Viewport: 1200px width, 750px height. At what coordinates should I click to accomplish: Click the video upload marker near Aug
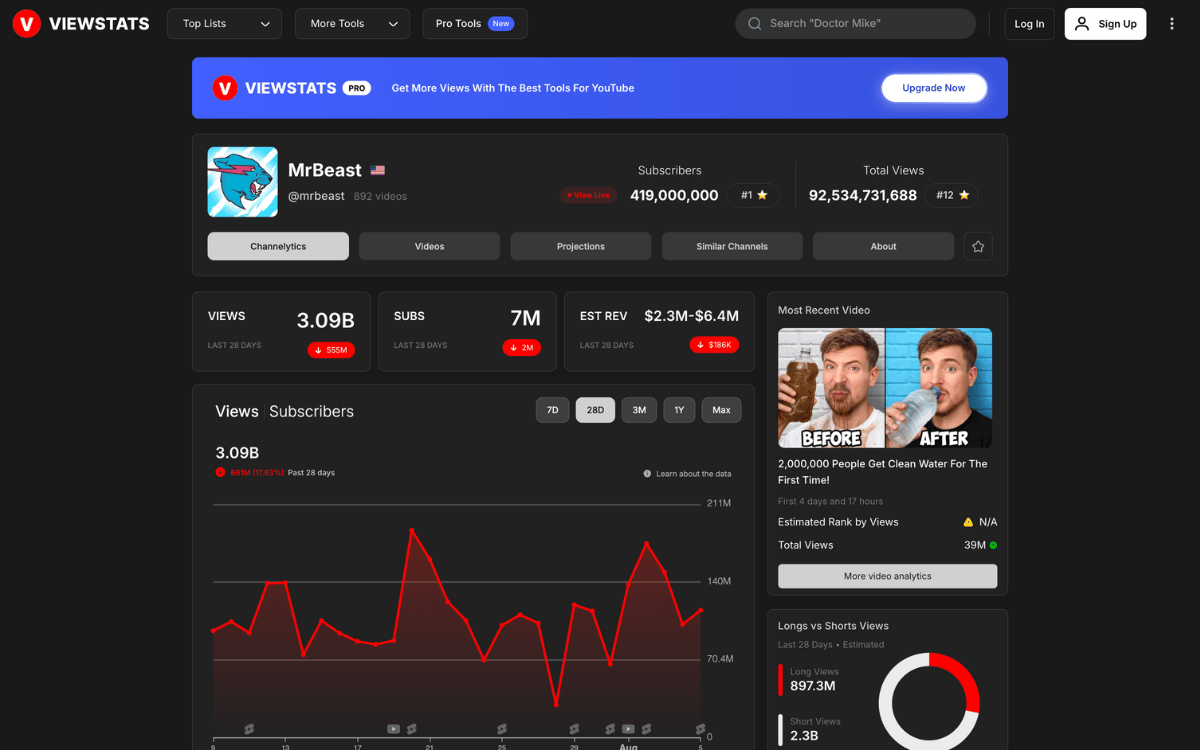pos(628,729)
